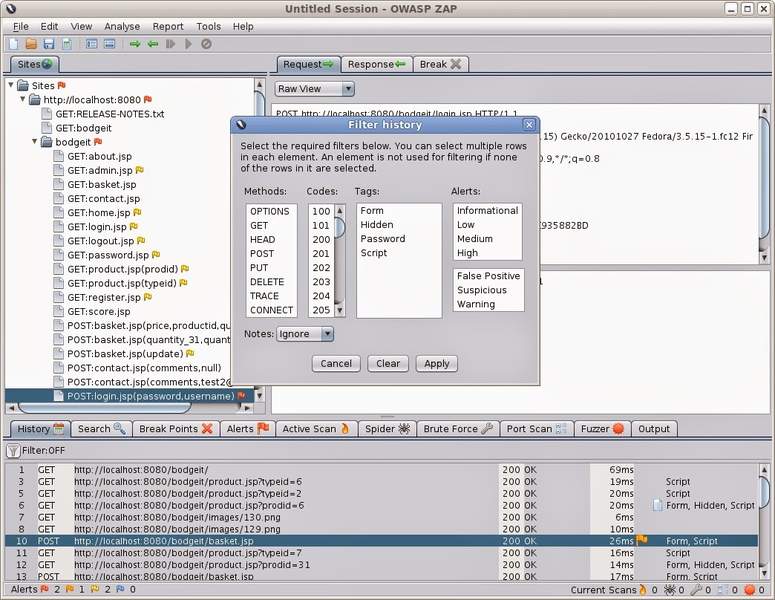Collapse the Sites root tree node

tap(11, 85)
